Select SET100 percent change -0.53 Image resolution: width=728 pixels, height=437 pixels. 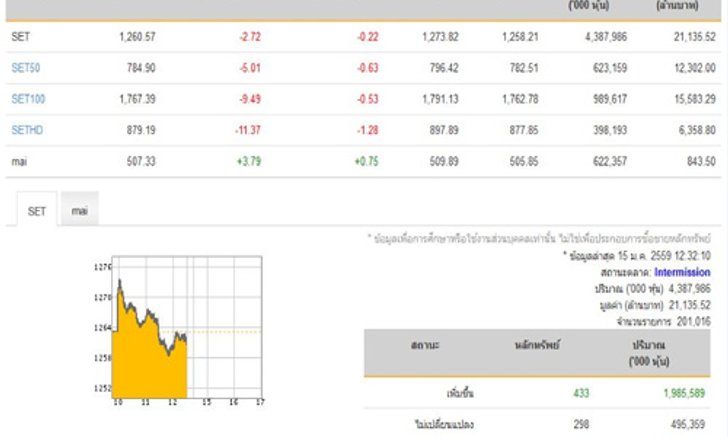click(x=368, y=99)
